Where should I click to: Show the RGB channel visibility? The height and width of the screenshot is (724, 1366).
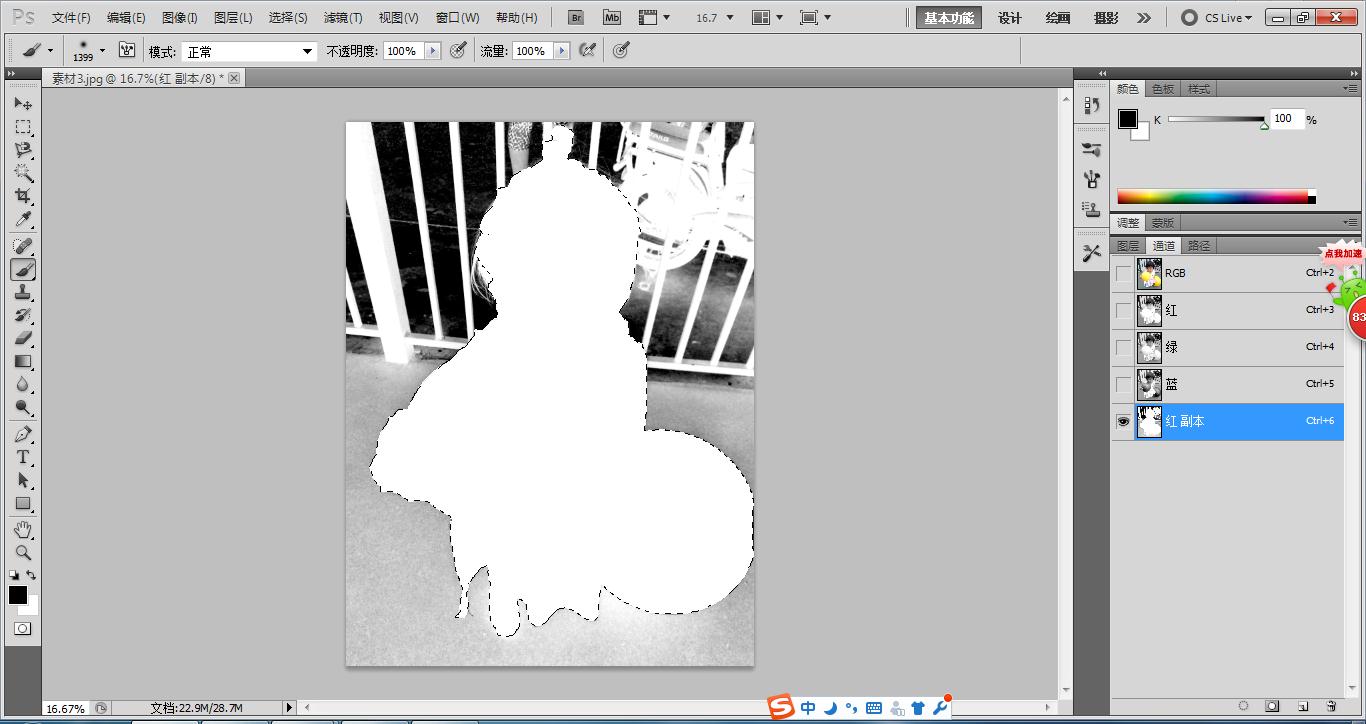coord(1123,273)
